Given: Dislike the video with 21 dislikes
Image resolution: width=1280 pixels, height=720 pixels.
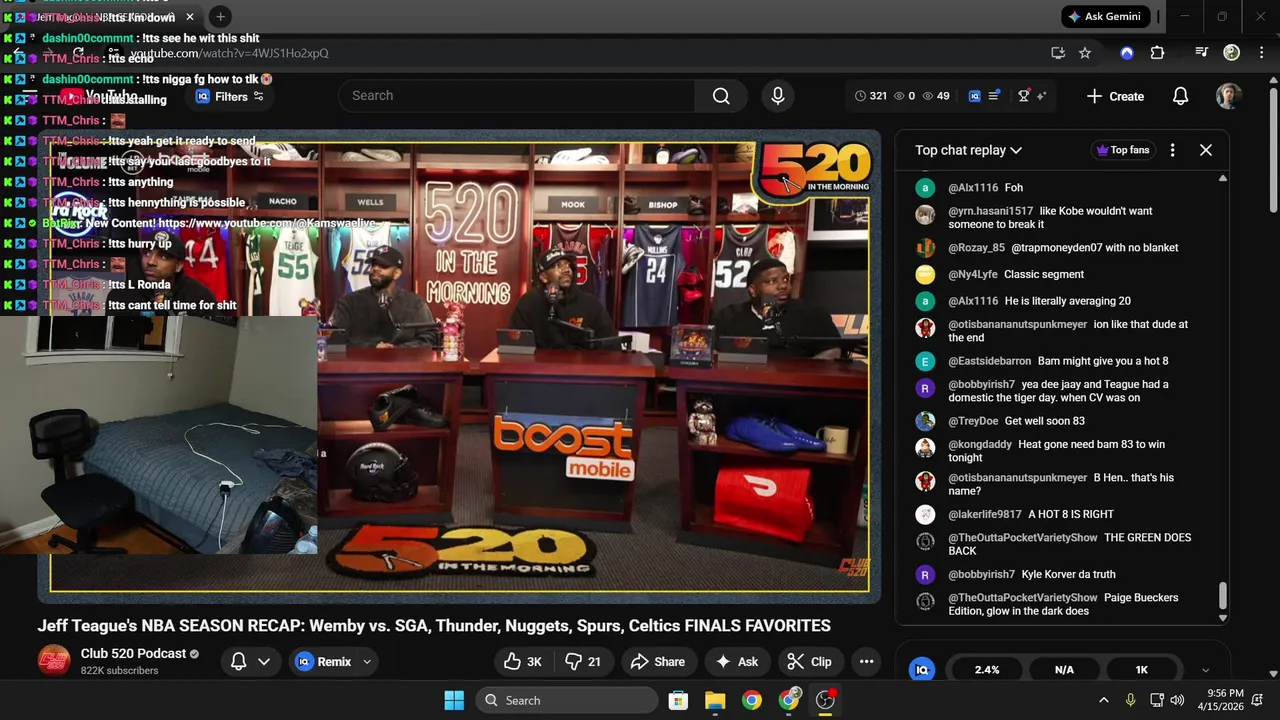Looking at the screenshot, I should coord(583,661).
